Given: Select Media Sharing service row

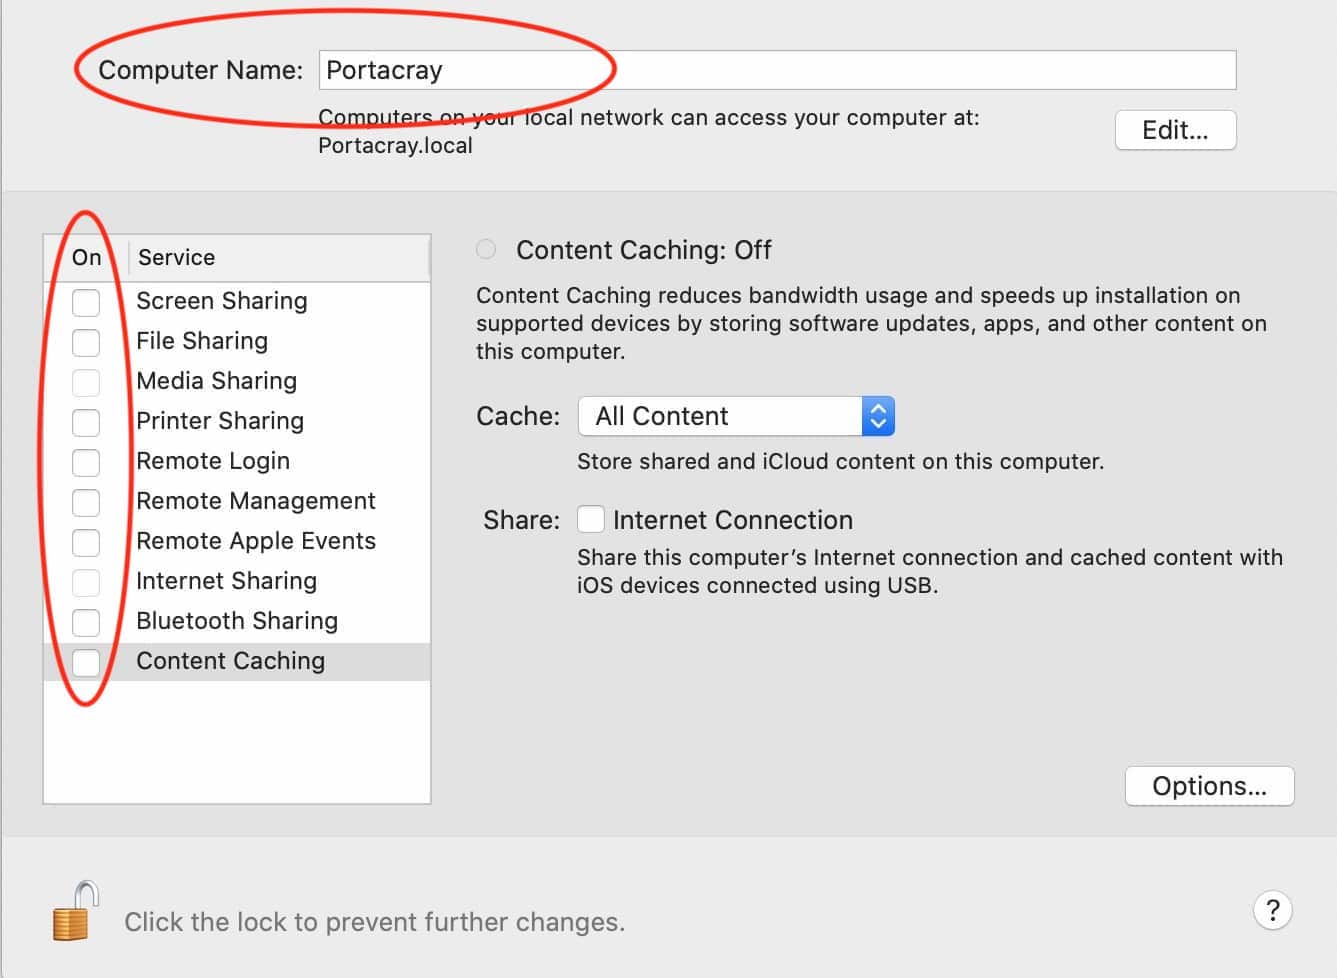Looking at the screenshot, I should point(237,382).
